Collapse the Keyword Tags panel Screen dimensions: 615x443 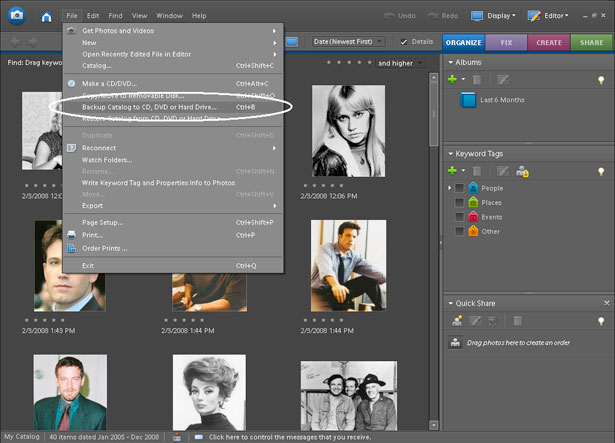449,152
